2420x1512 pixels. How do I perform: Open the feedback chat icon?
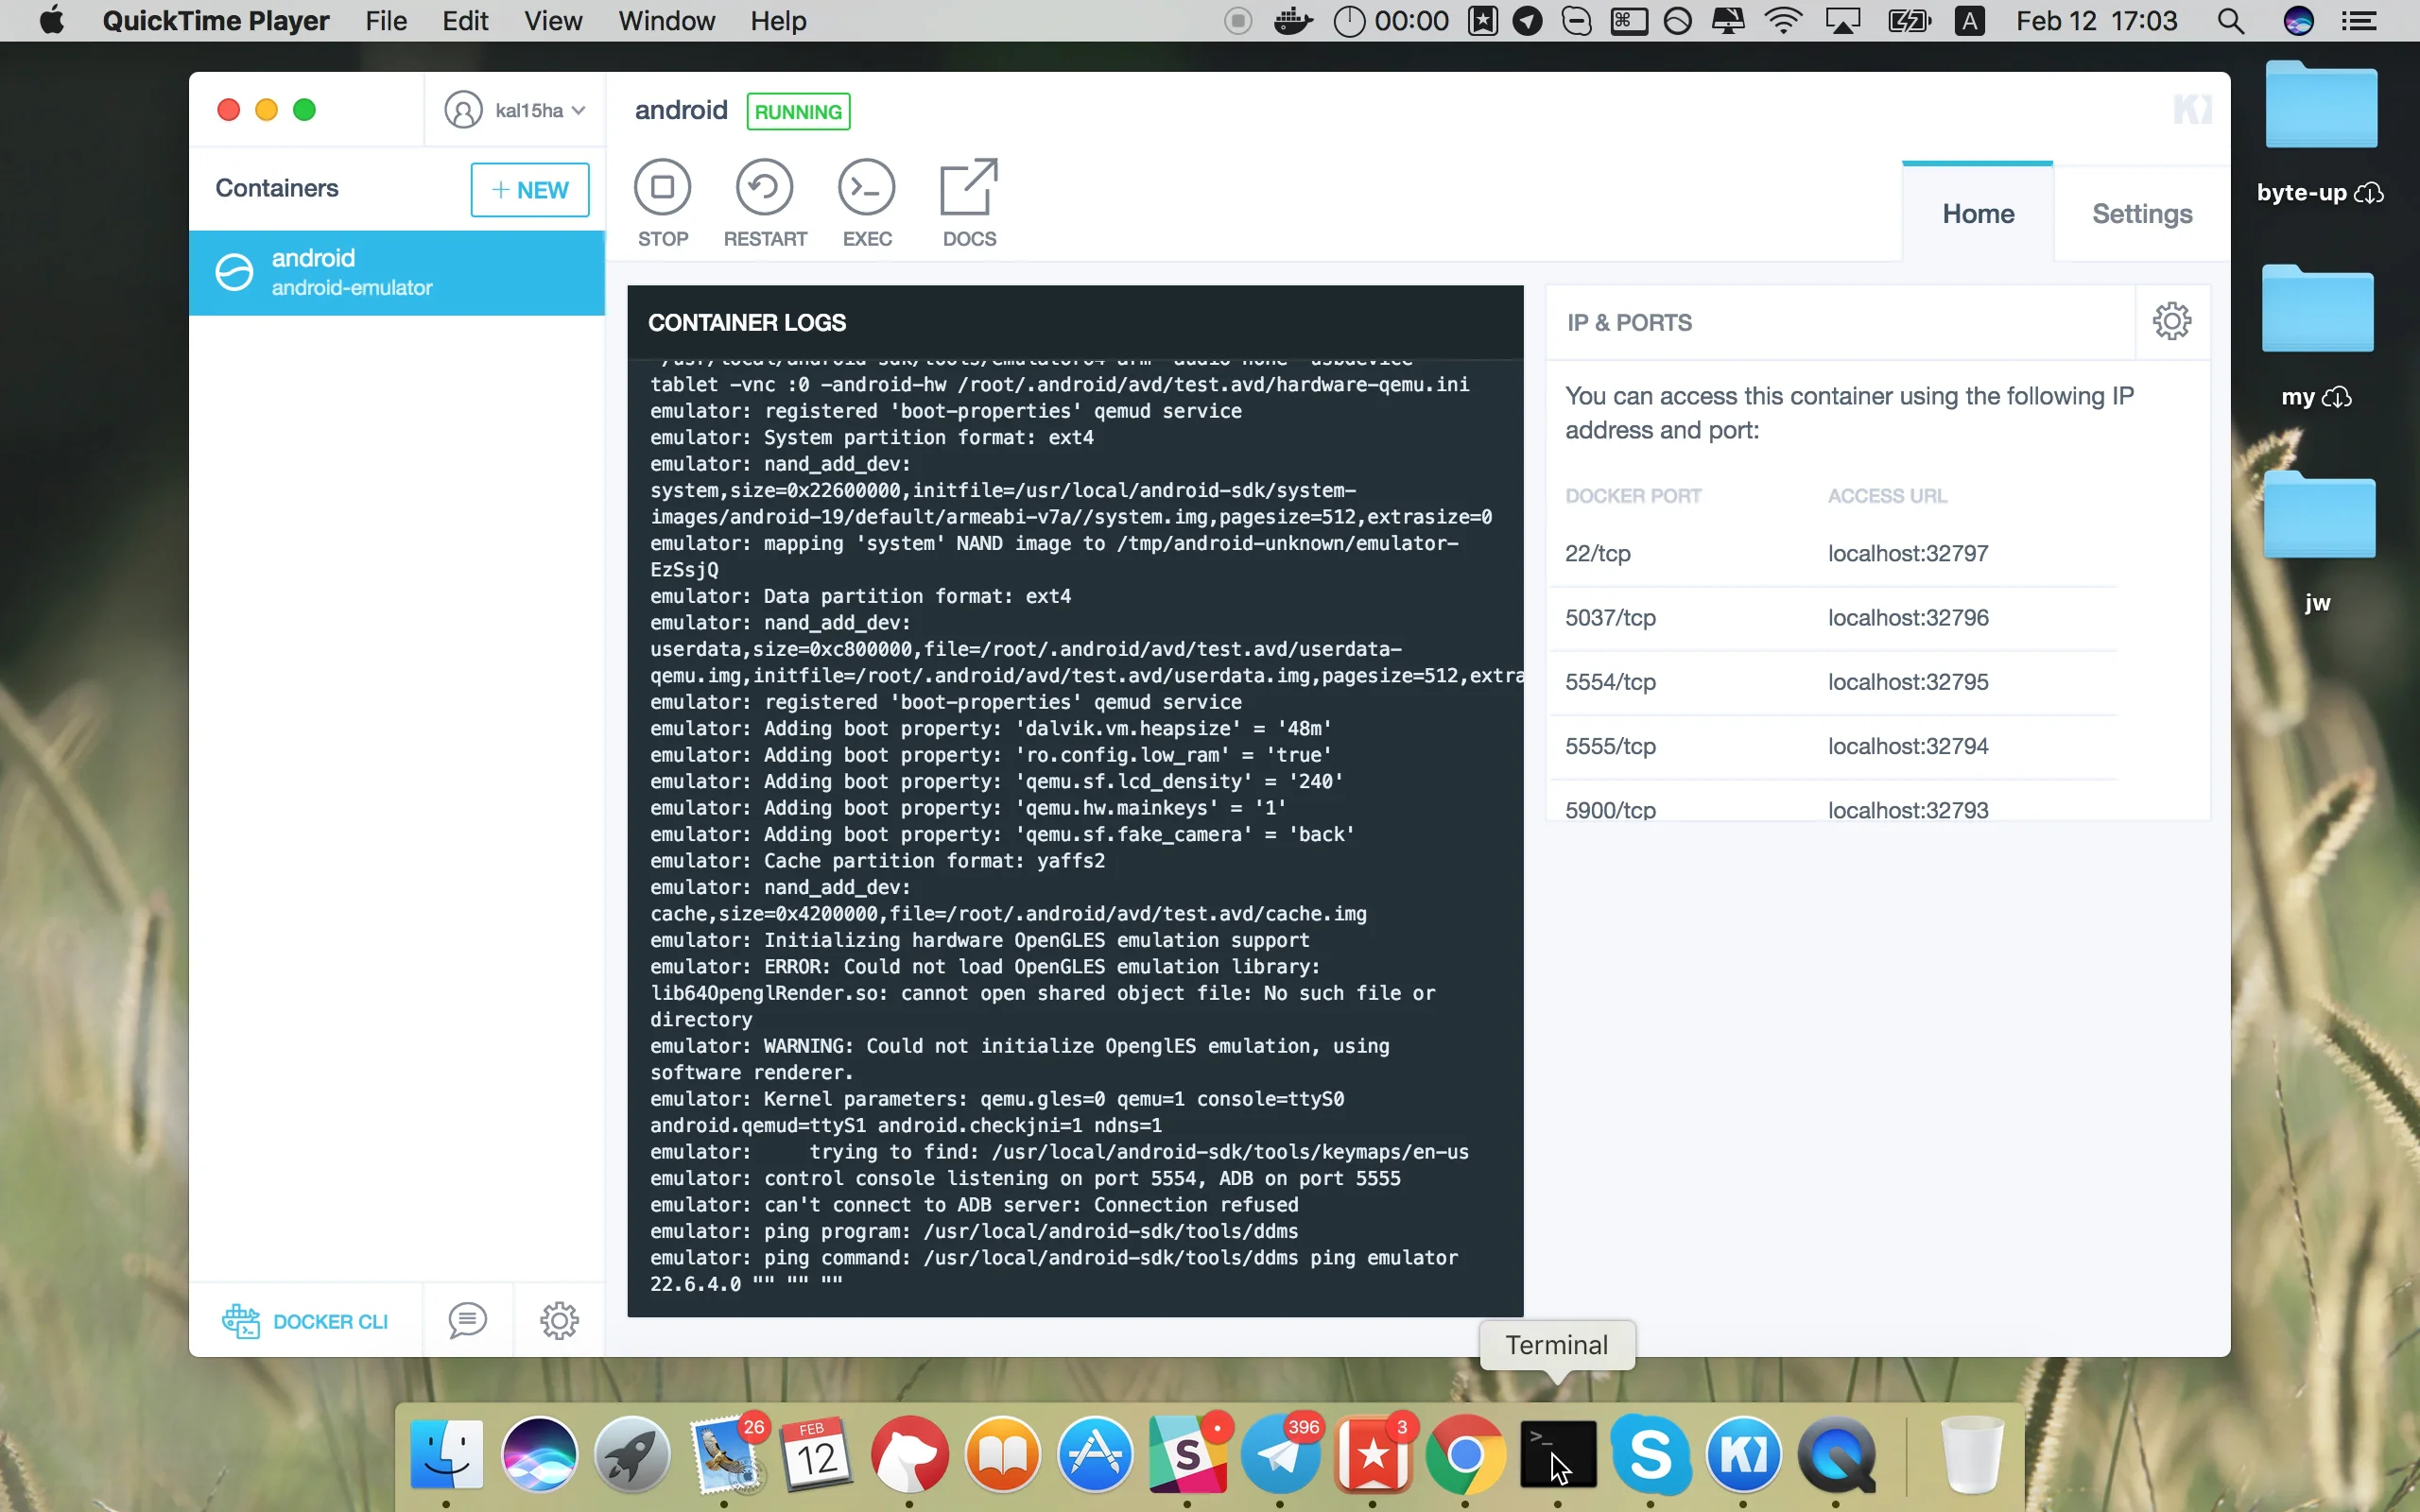point(466,1320)
